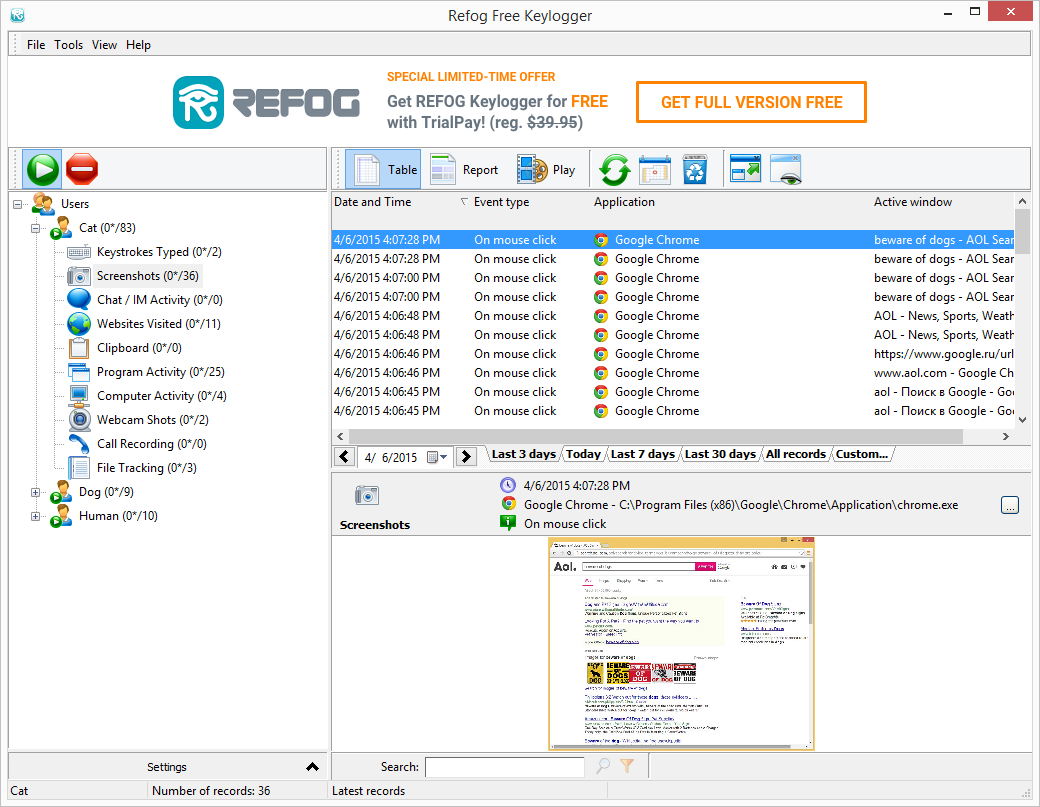Stop monitoring with the red stop button
Screen dimensions: 1040x807
82,169
